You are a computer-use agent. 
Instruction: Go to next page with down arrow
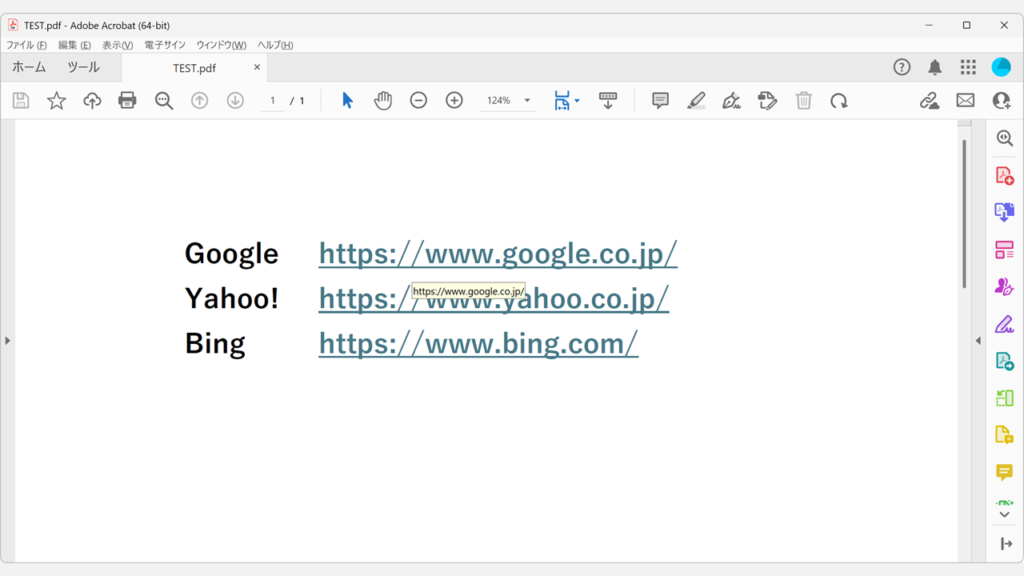235,101
